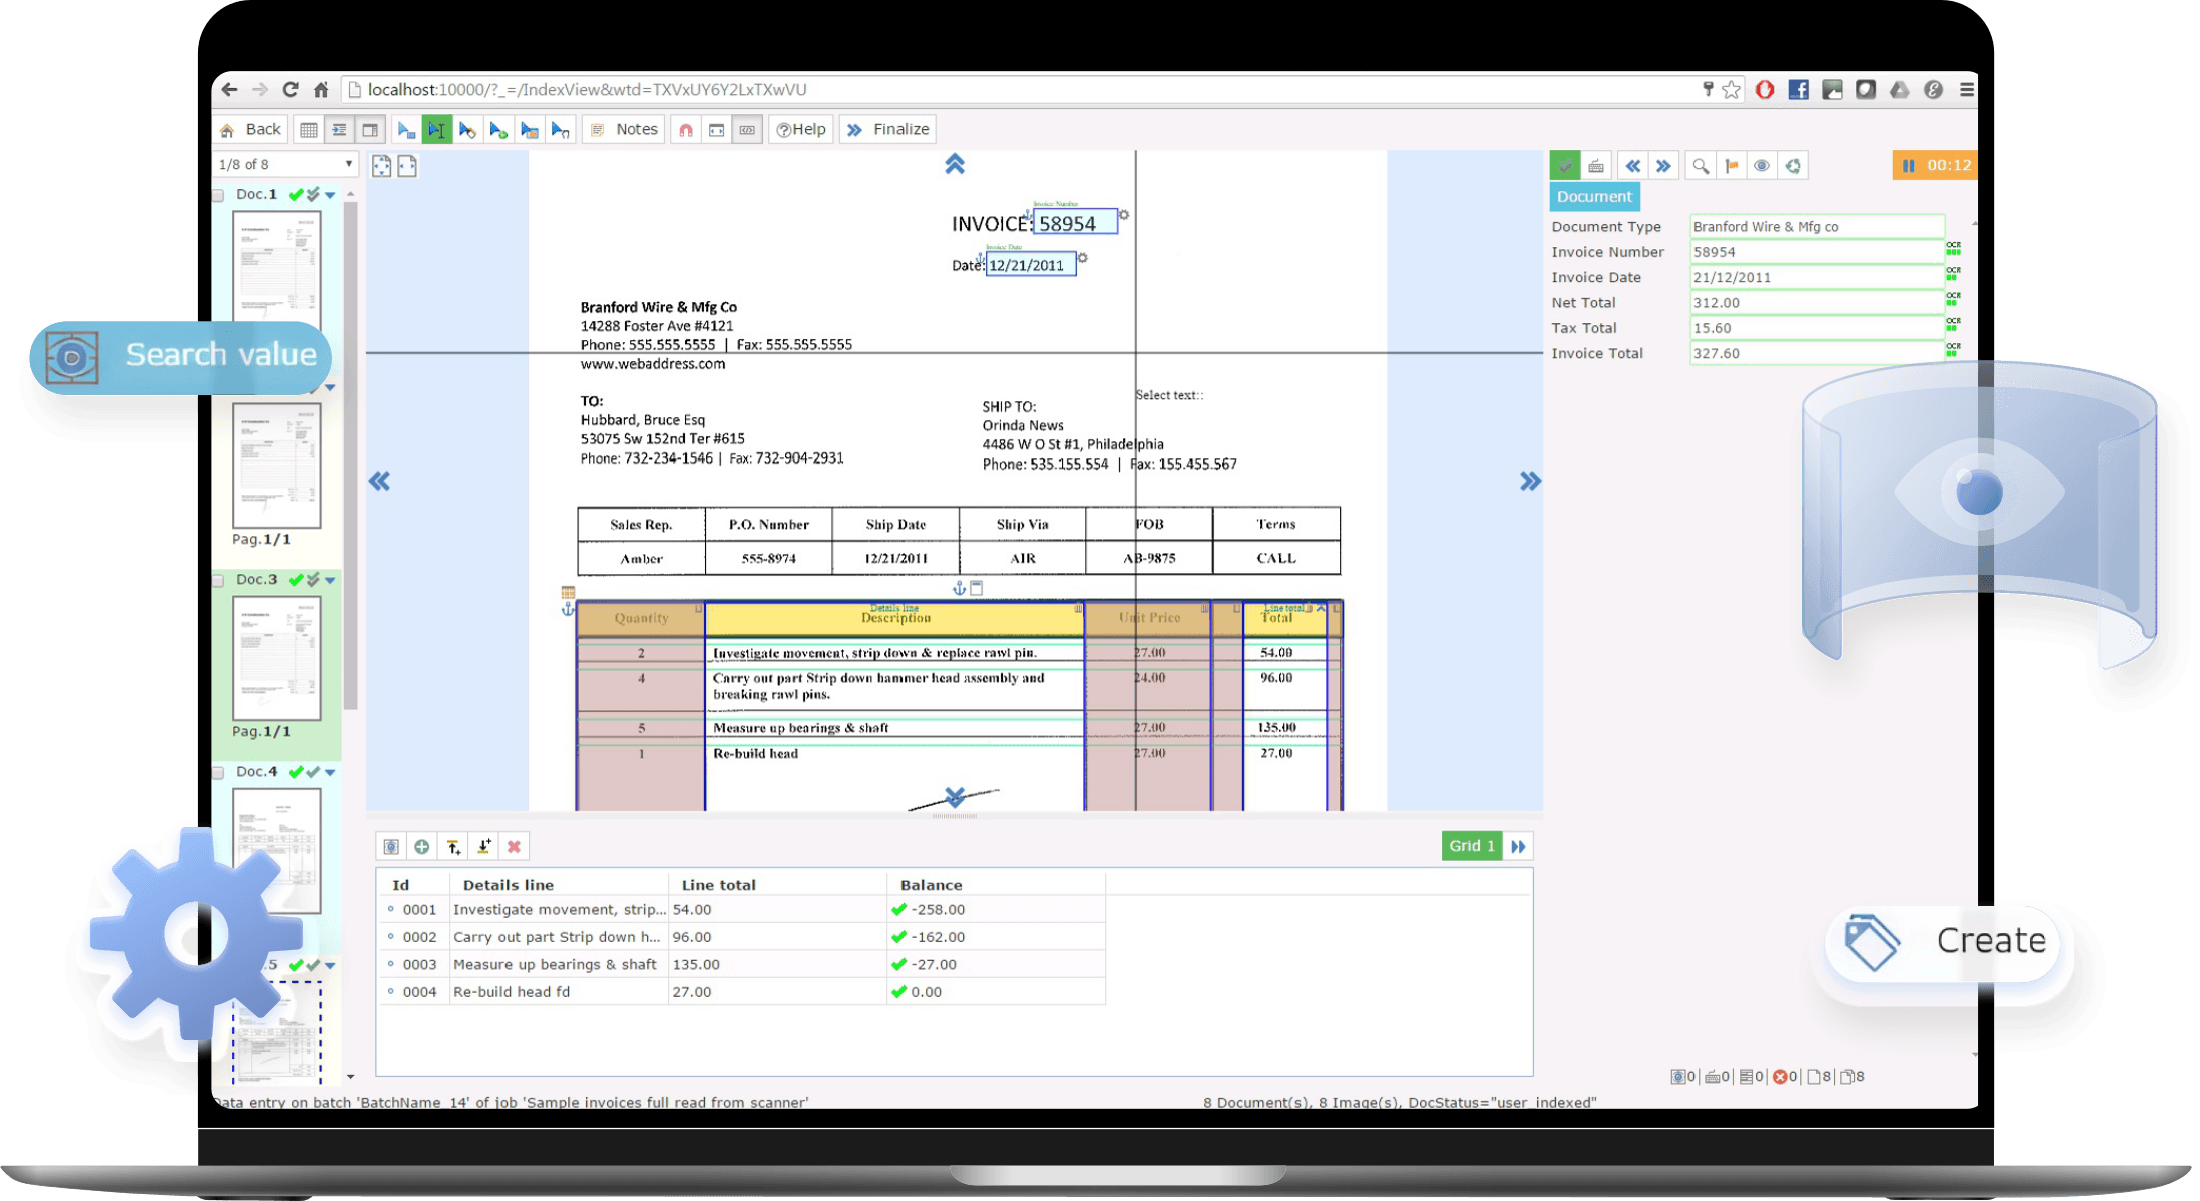Click the green recycle refresh icon
Screen dimensions: 2200x1201
1793,166
